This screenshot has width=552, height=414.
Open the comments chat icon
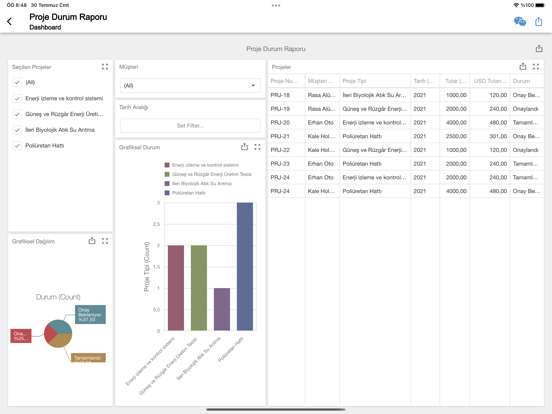520,21
